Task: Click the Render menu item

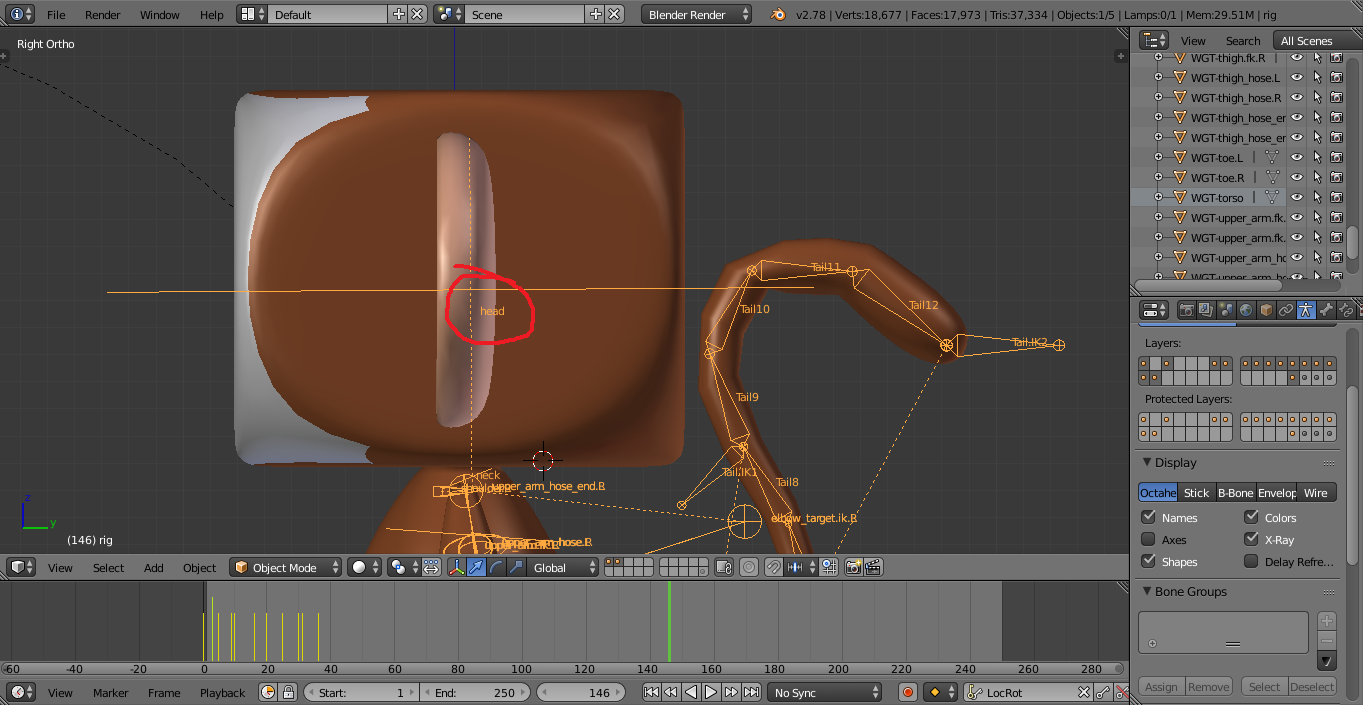Action: pyautogui.click(x=102, y=15)
